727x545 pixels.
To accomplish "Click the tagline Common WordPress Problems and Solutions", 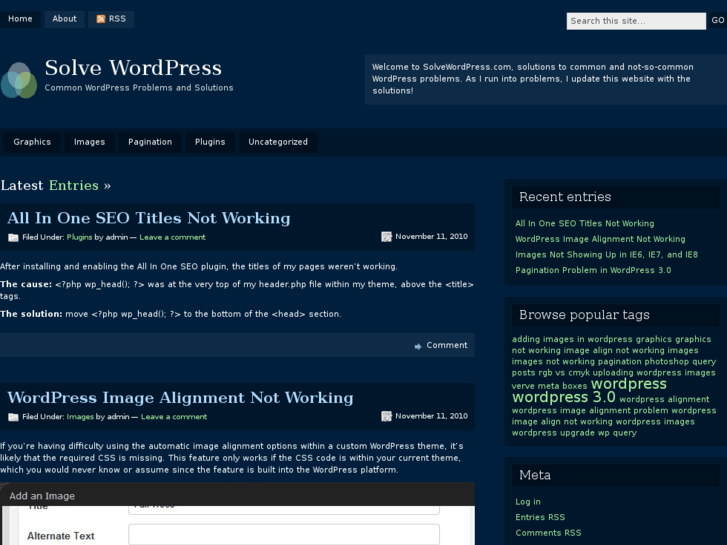I will (139, 88).
